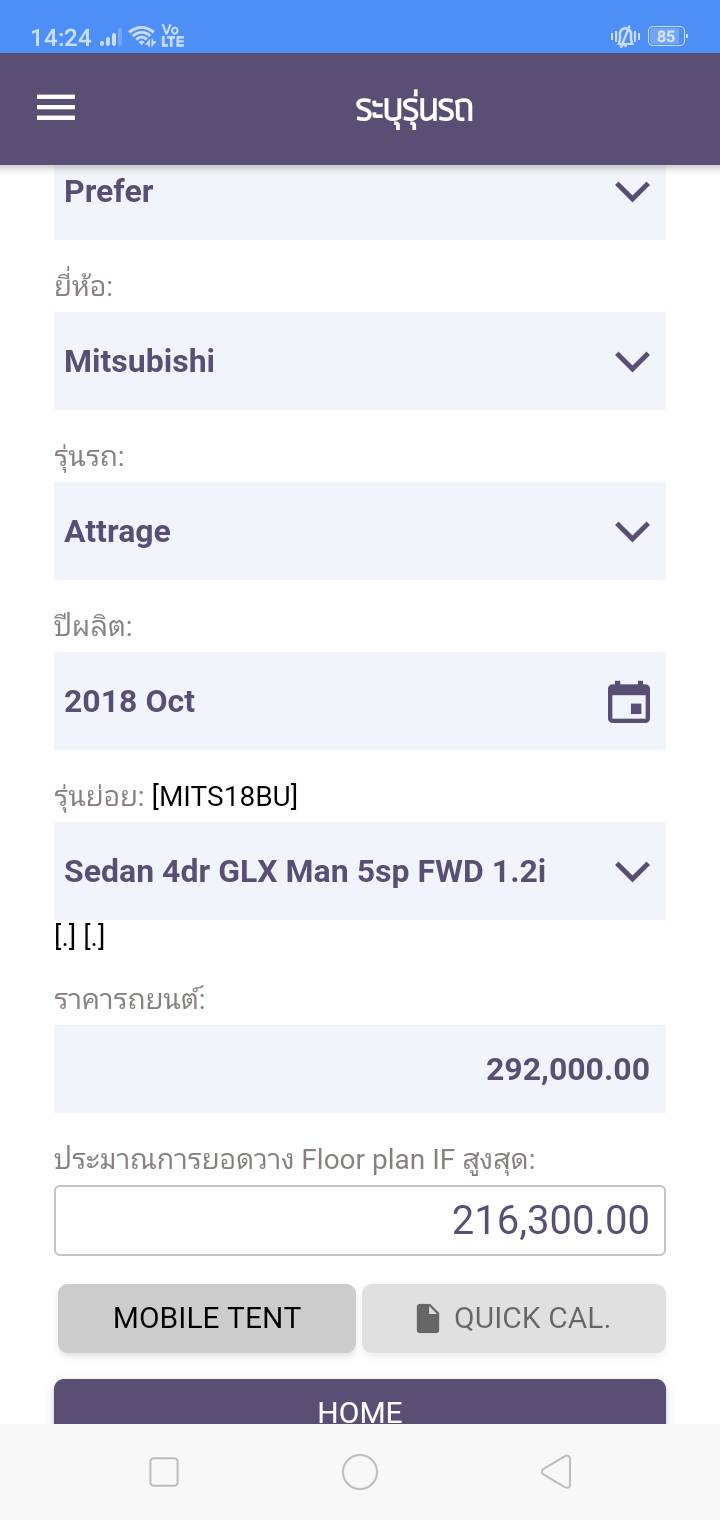Open the Mitsubishi brand dropdown

point(359,361)
